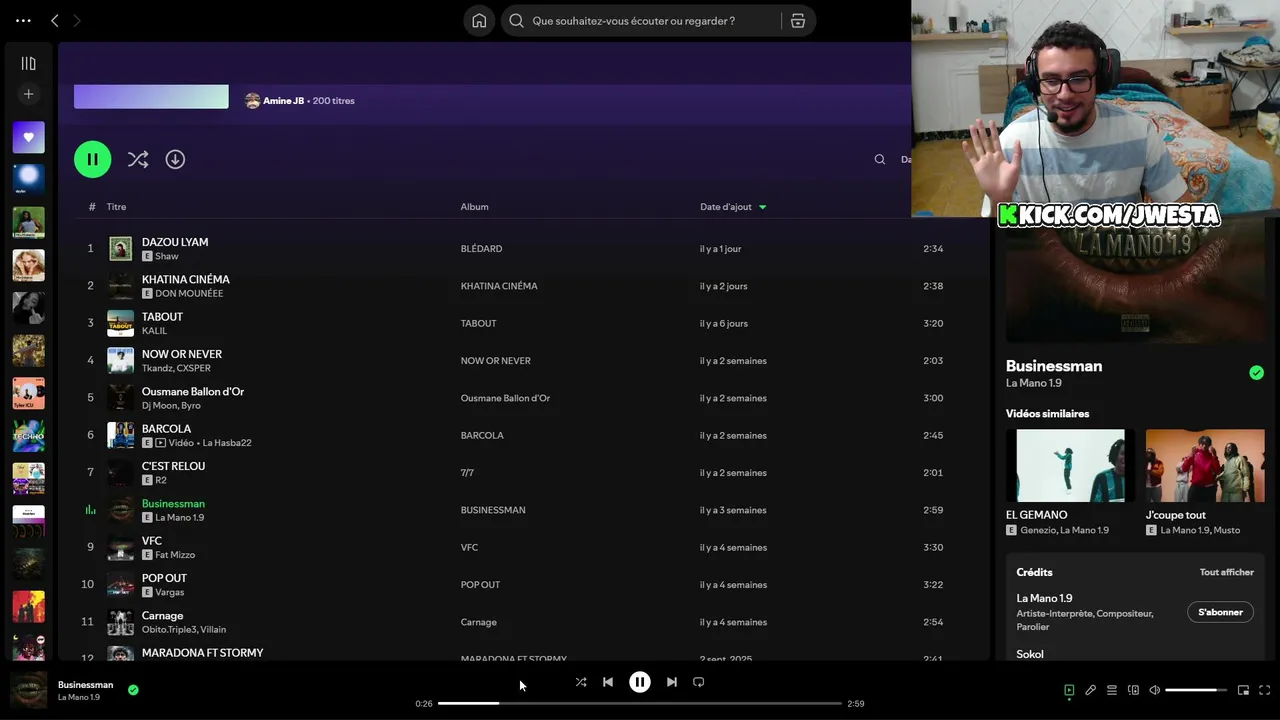Toggle shuffle next to the green button
Image resolution: width=1280 pixels, height=720 pixels.
(x=138, y=159)
